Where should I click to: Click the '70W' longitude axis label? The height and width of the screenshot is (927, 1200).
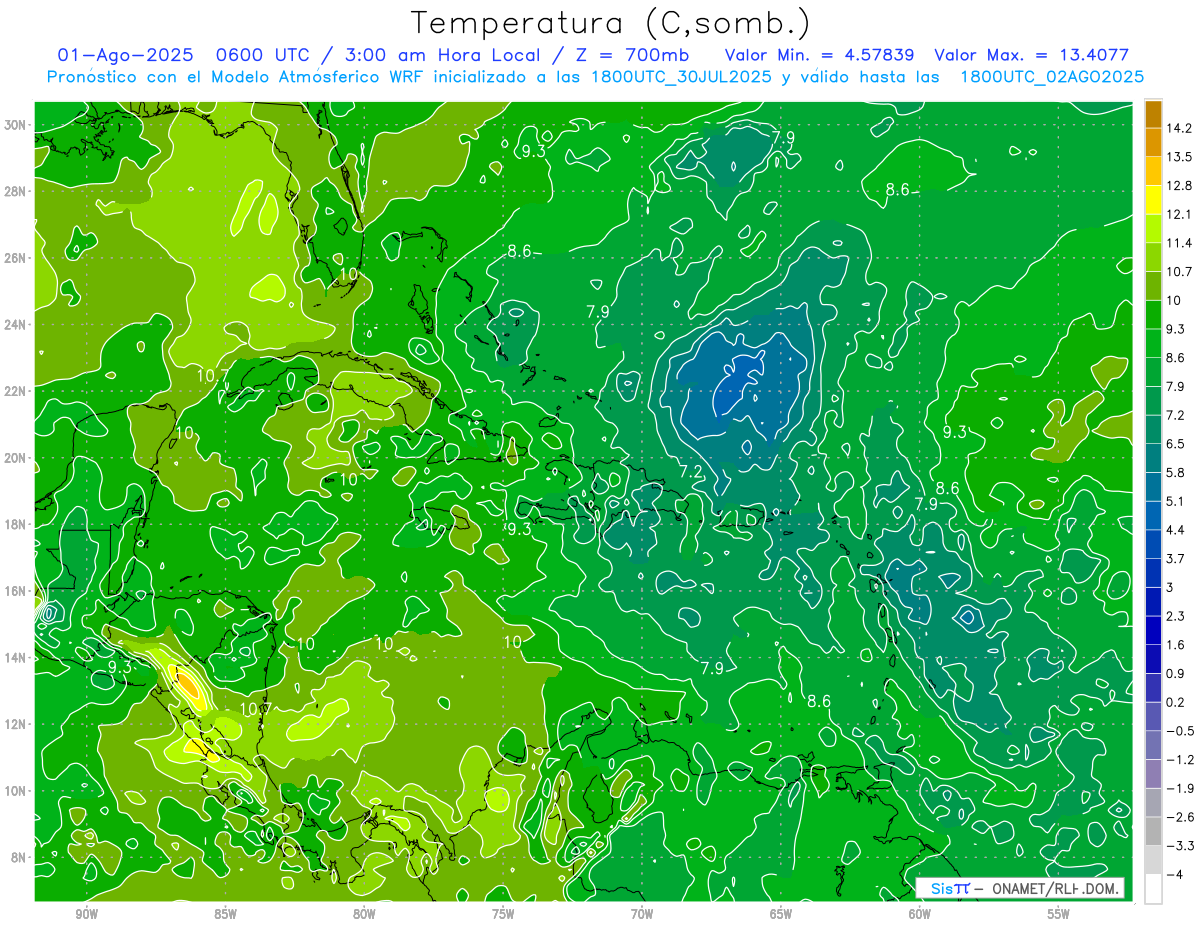[x=642, y=914]
